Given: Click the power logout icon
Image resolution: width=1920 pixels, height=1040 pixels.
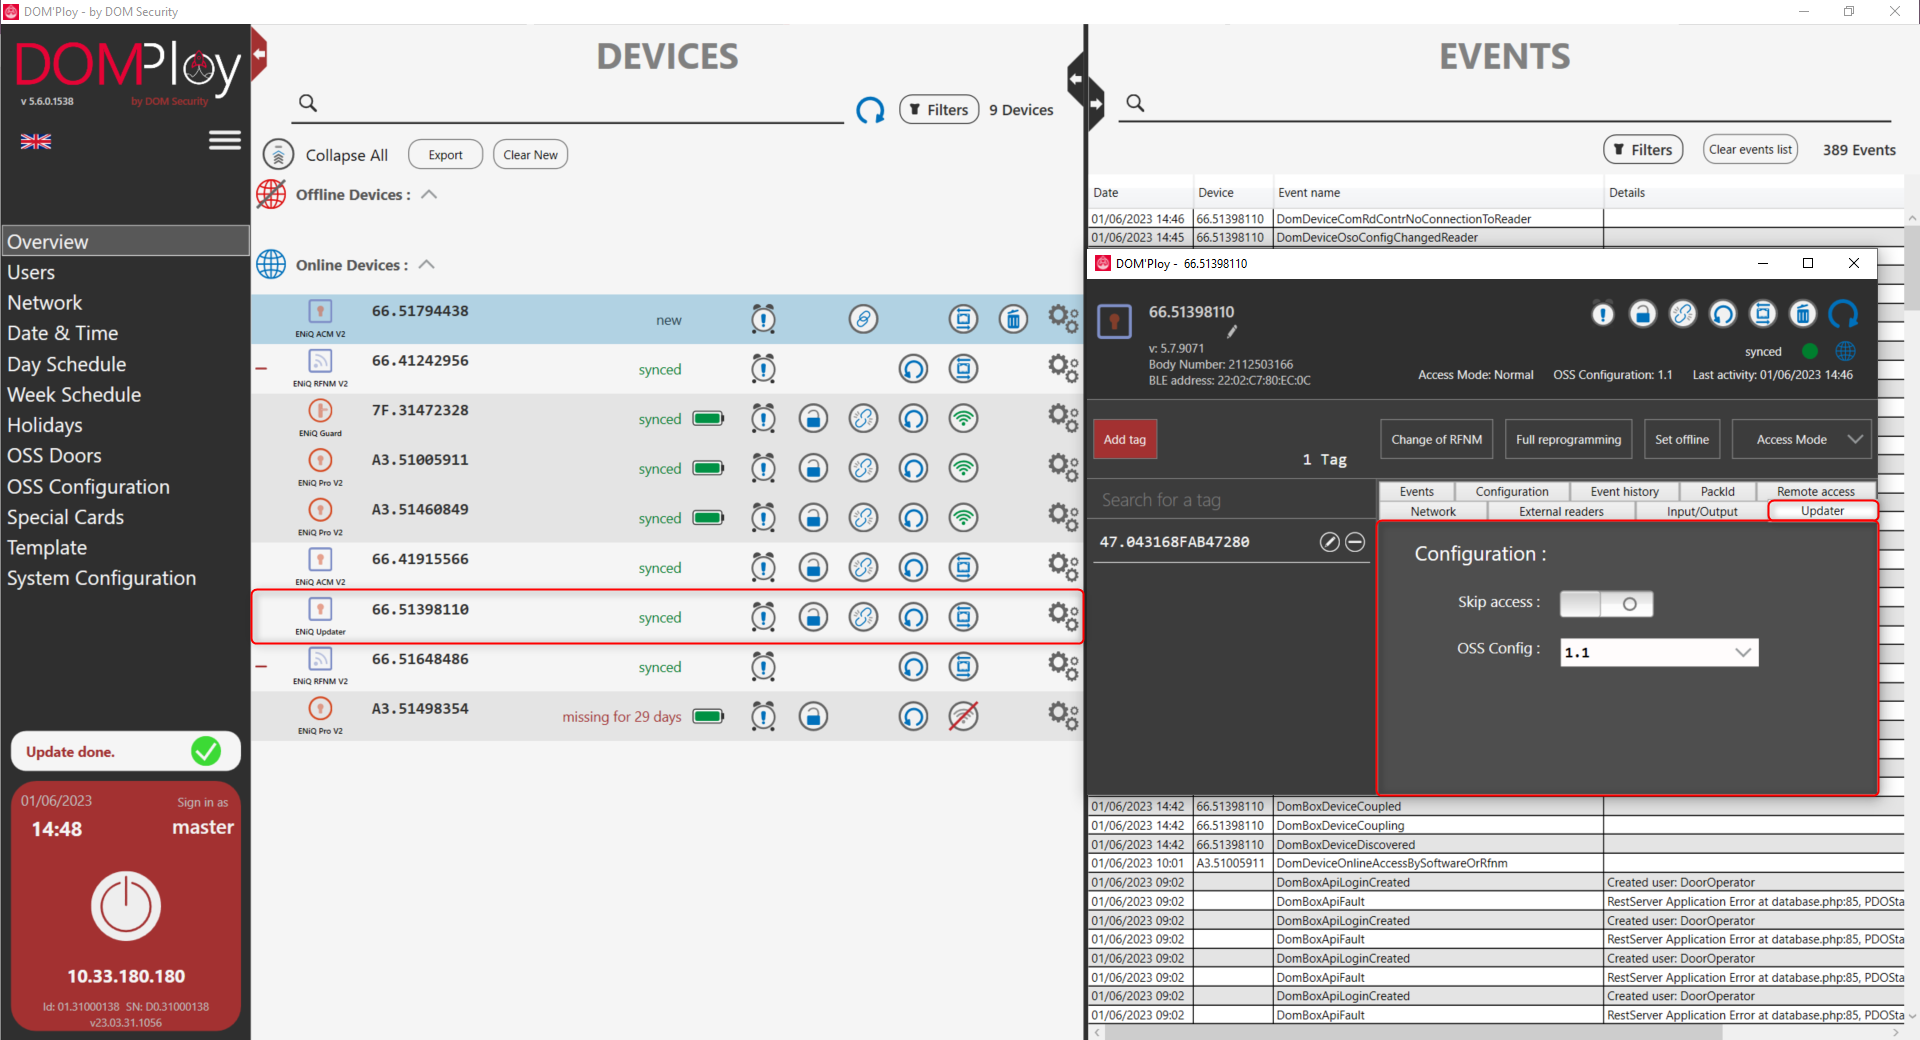Looking at the screenshot, I should (x=126, y=906).
